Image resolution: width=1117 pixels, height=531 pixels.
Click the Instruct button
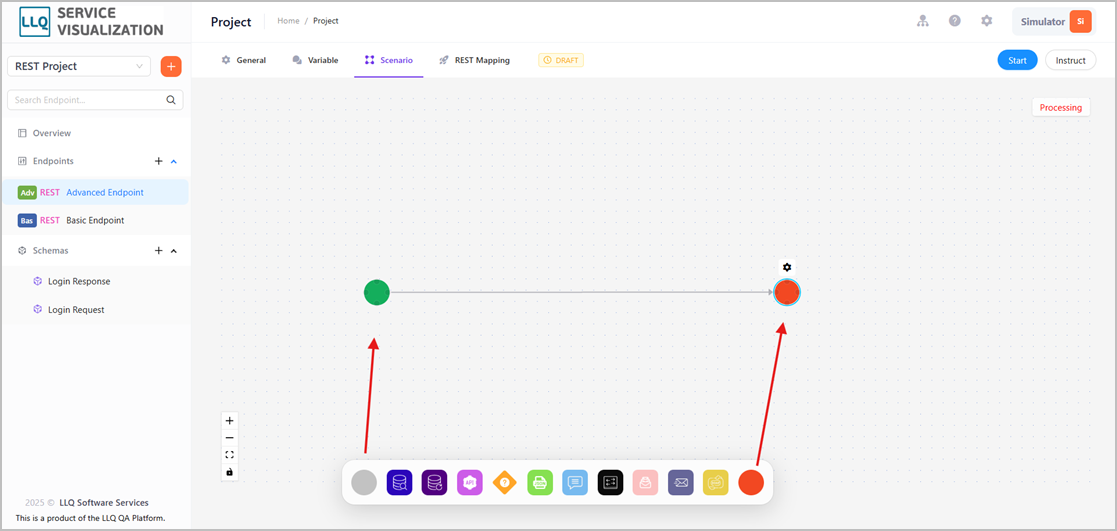(x=1071, y=61)
